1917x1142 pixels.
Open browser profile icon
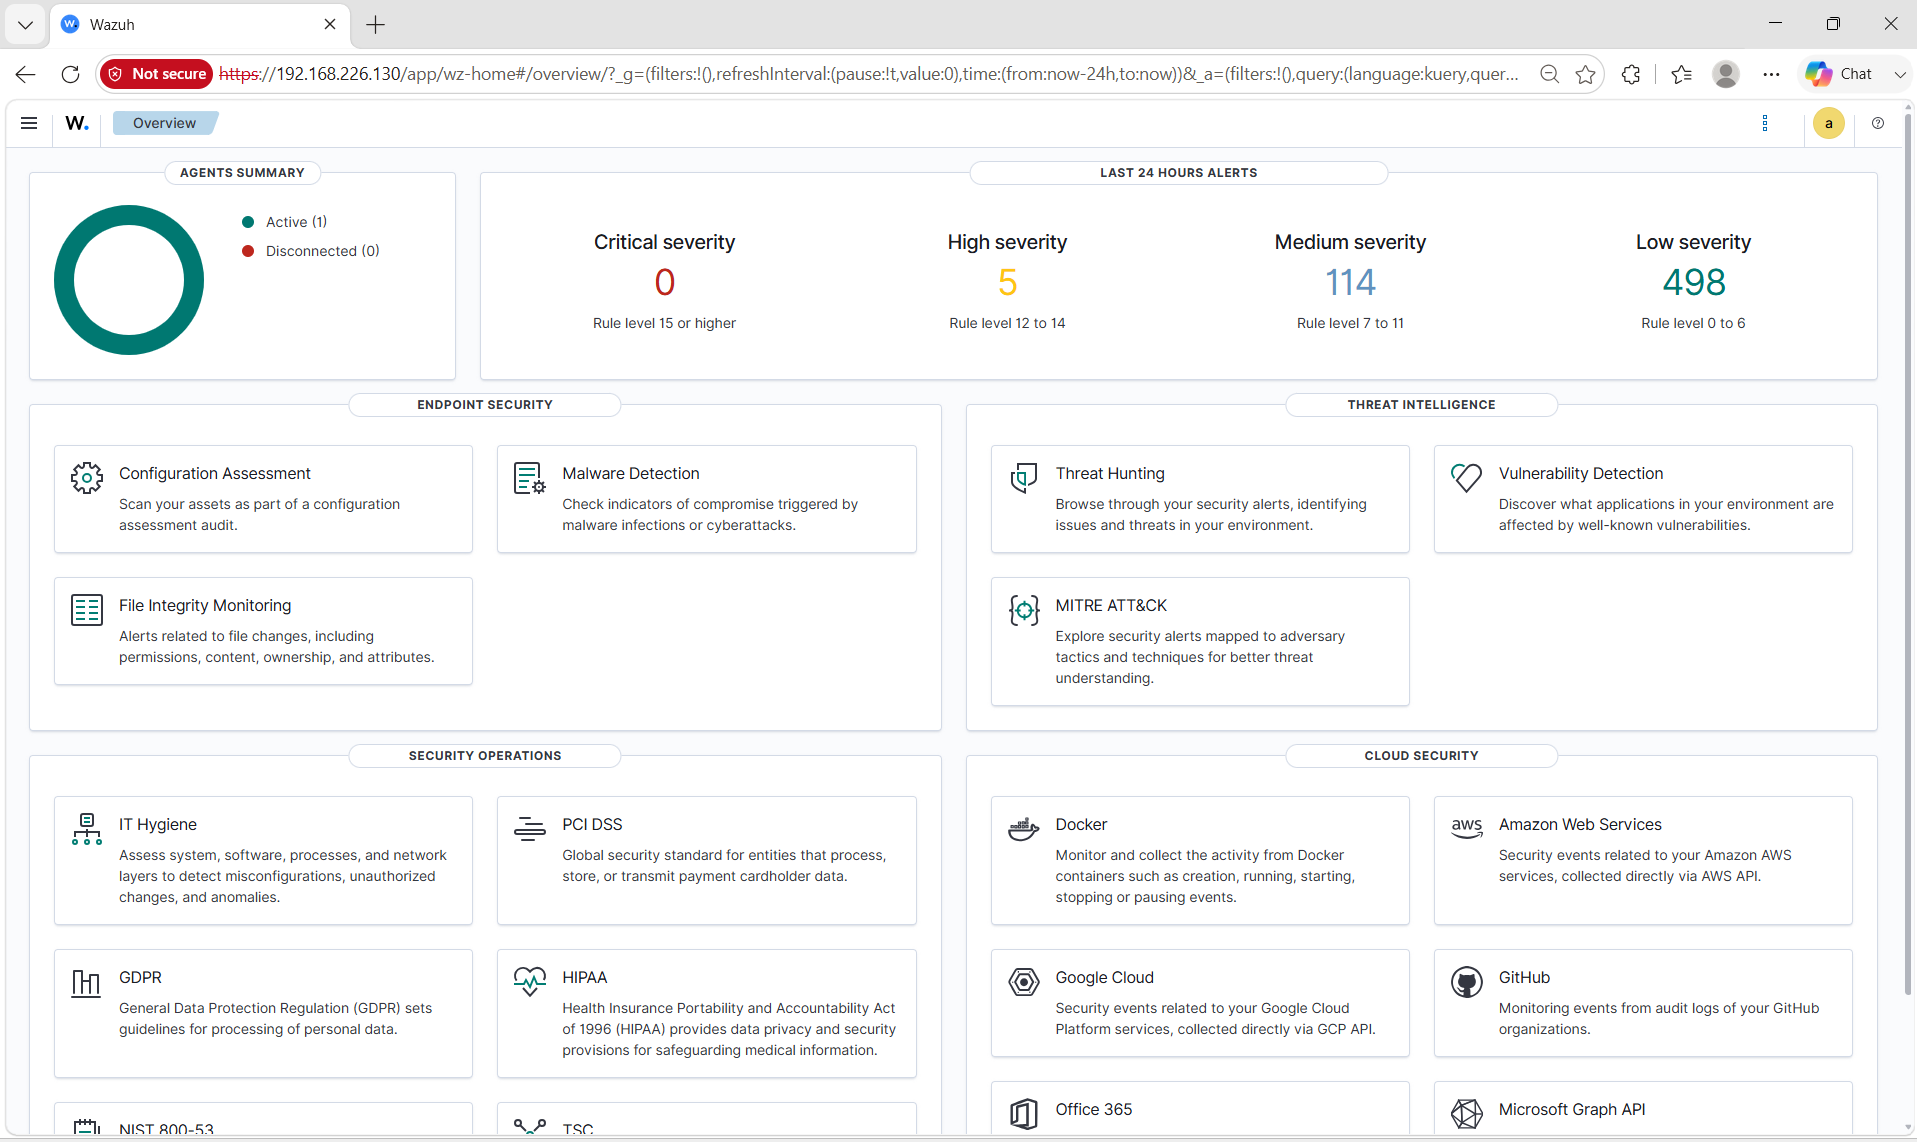pyautogui.click(x=1725, y=74)
